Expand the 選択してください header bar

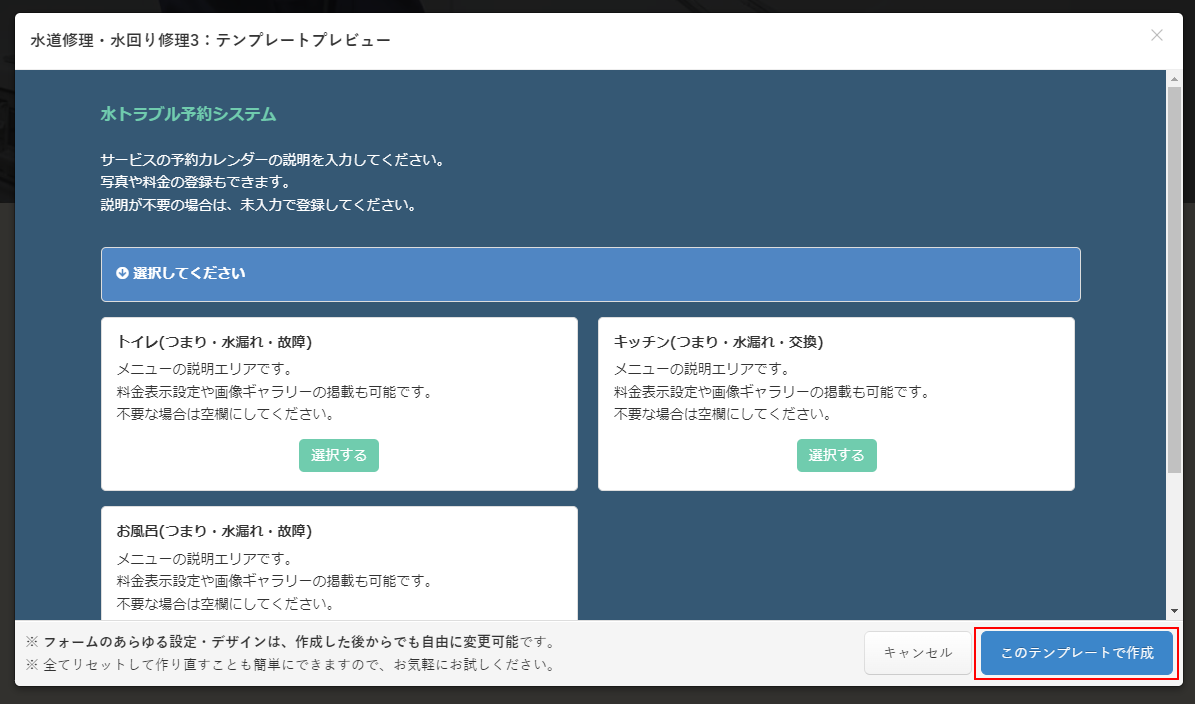pos(590,274)
